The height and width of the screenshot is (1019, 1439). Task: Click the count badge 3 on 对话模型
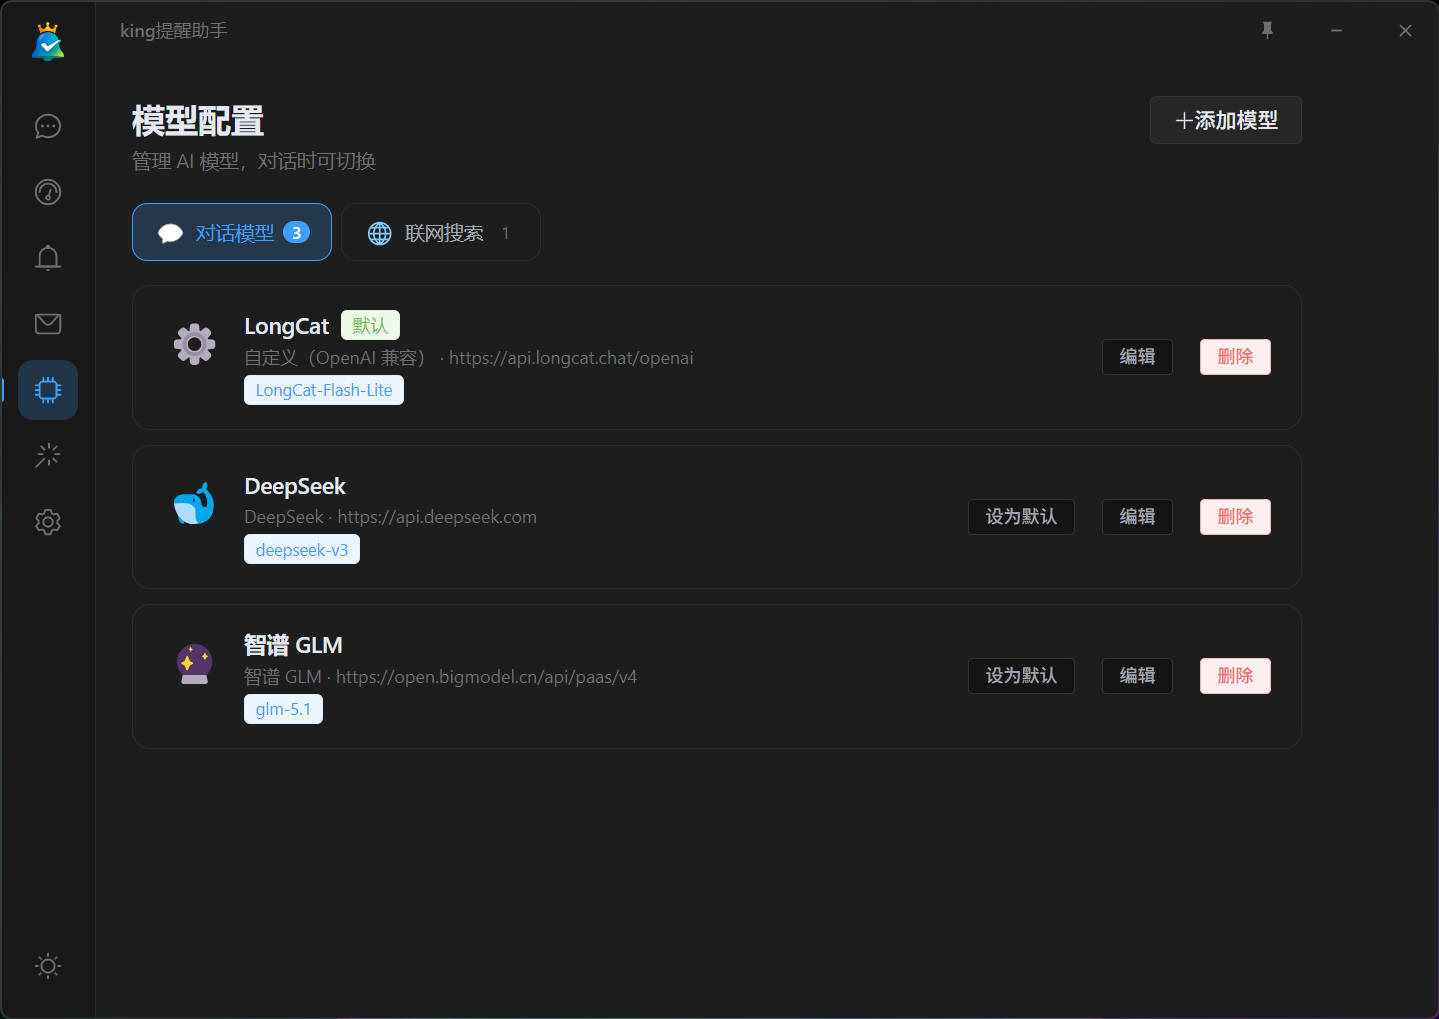tap(296, 232)
